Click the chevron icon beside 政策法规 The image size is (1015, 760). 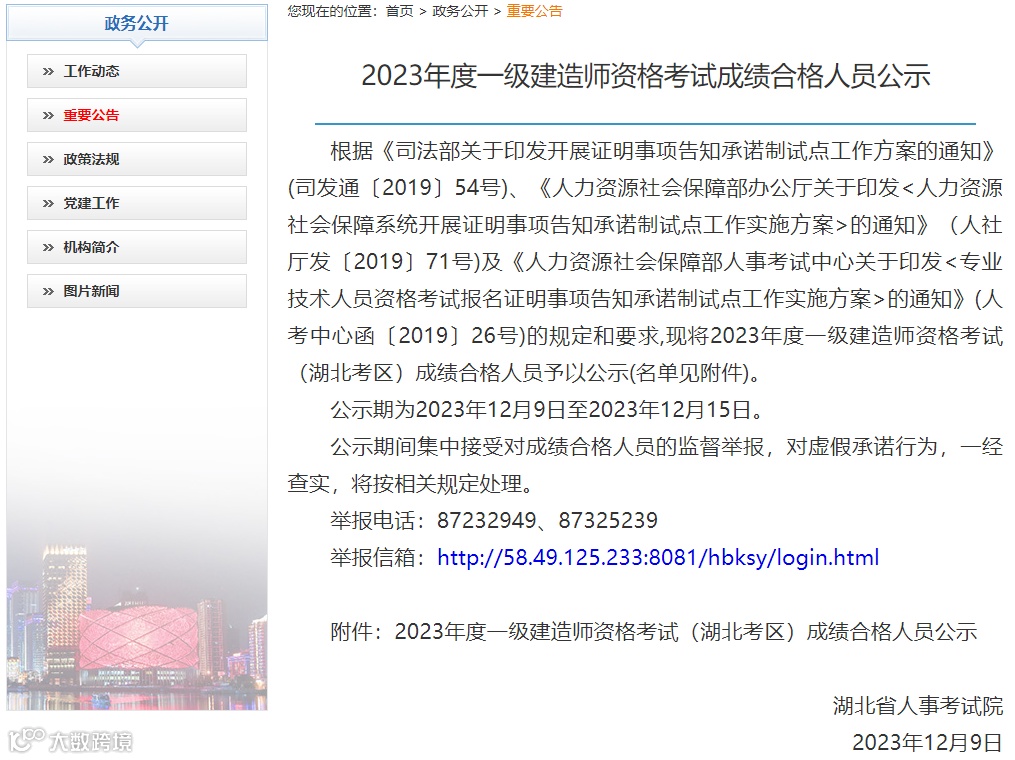coord(48,160)
